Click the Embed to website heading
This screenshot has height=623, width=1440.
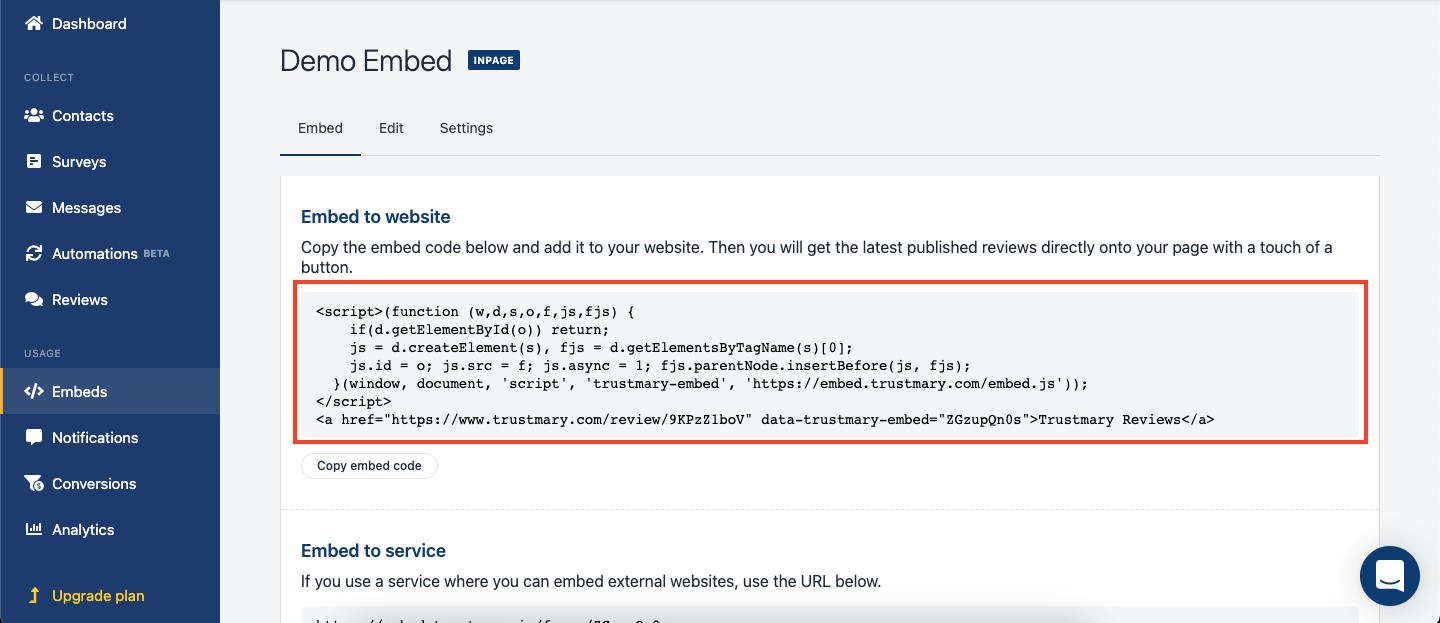[376, 216]
